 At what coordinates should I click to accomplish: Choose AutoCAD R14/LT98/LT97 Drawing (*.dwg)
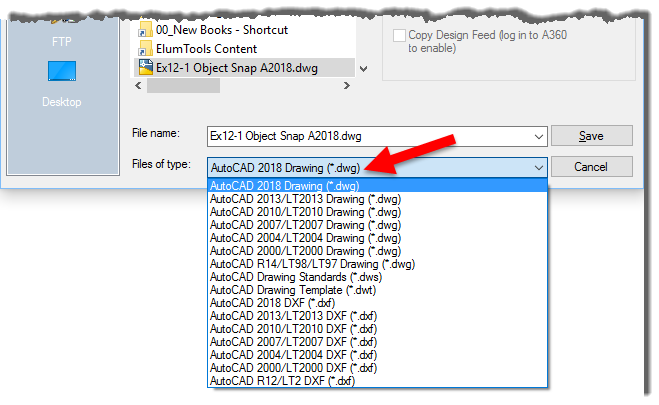coord(377,264)
